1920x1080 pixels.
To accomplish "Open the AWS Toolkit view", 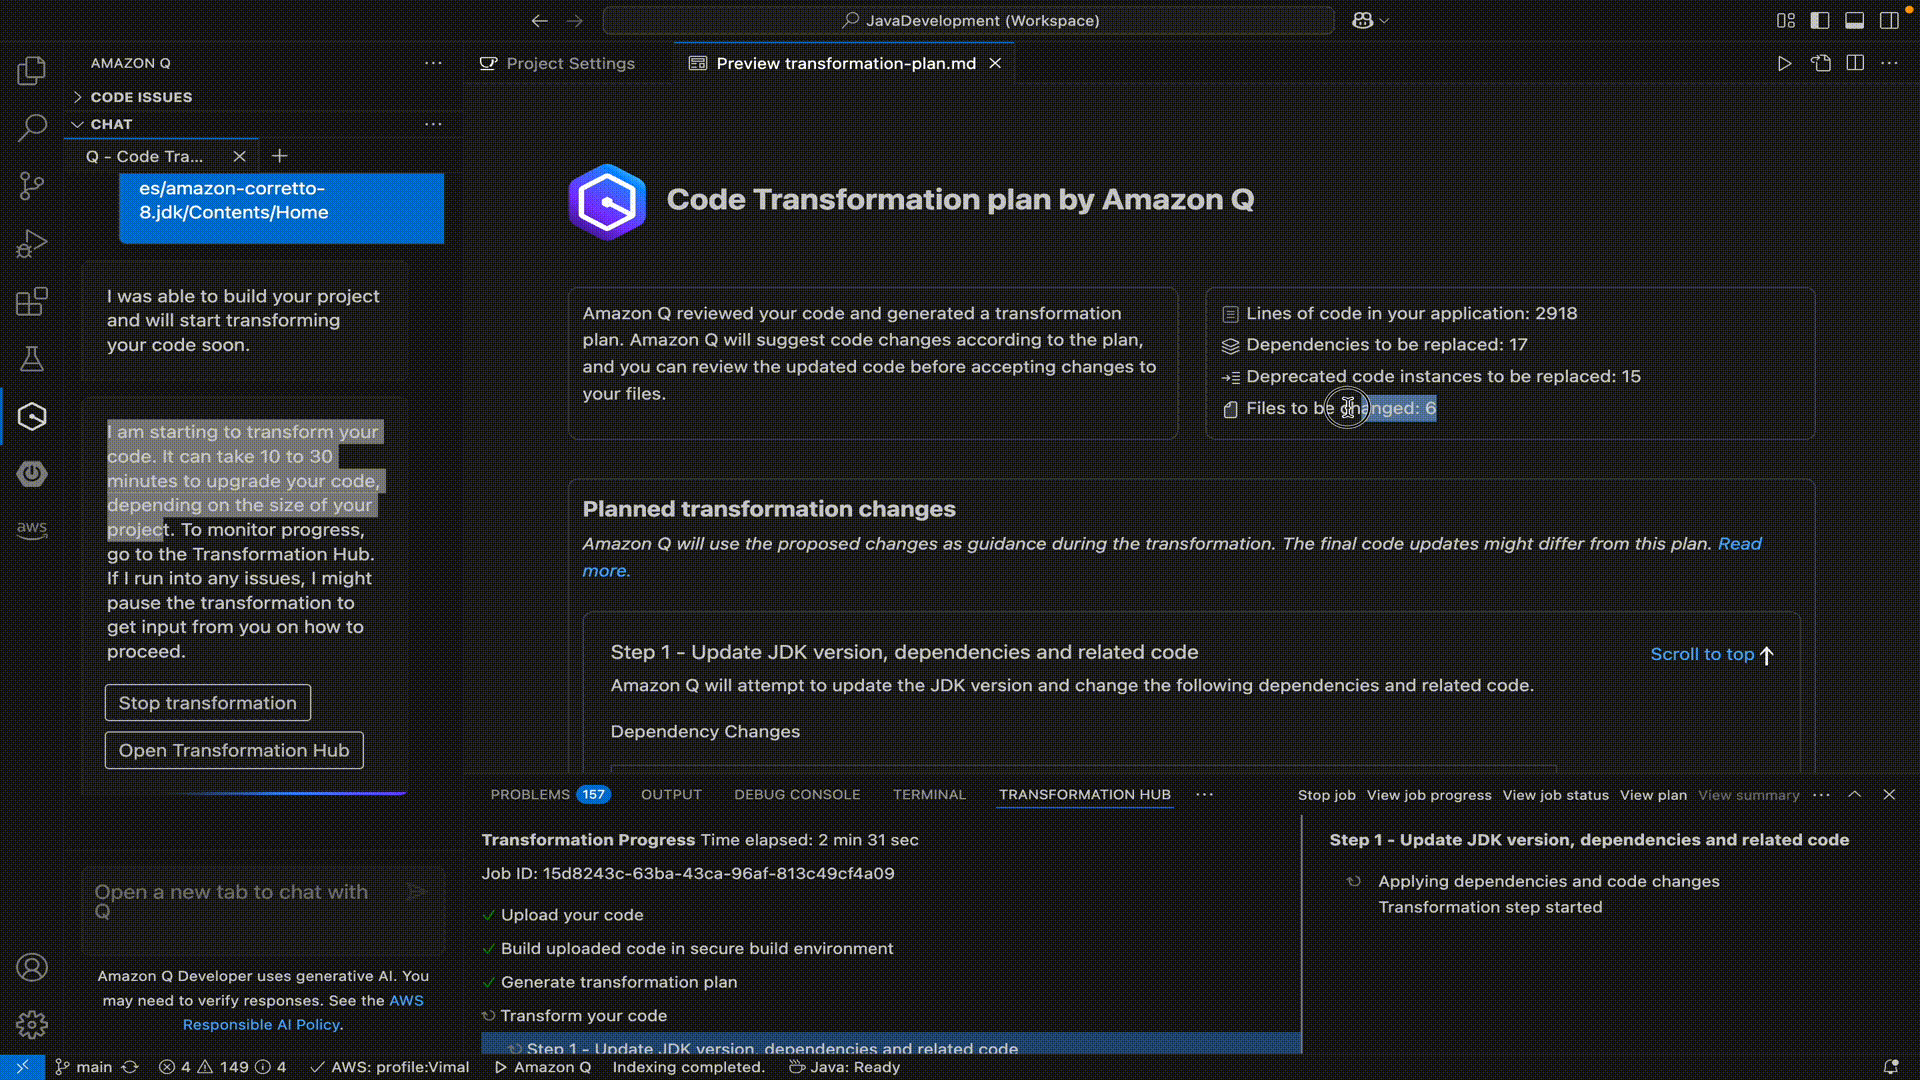I will point(31,530).
